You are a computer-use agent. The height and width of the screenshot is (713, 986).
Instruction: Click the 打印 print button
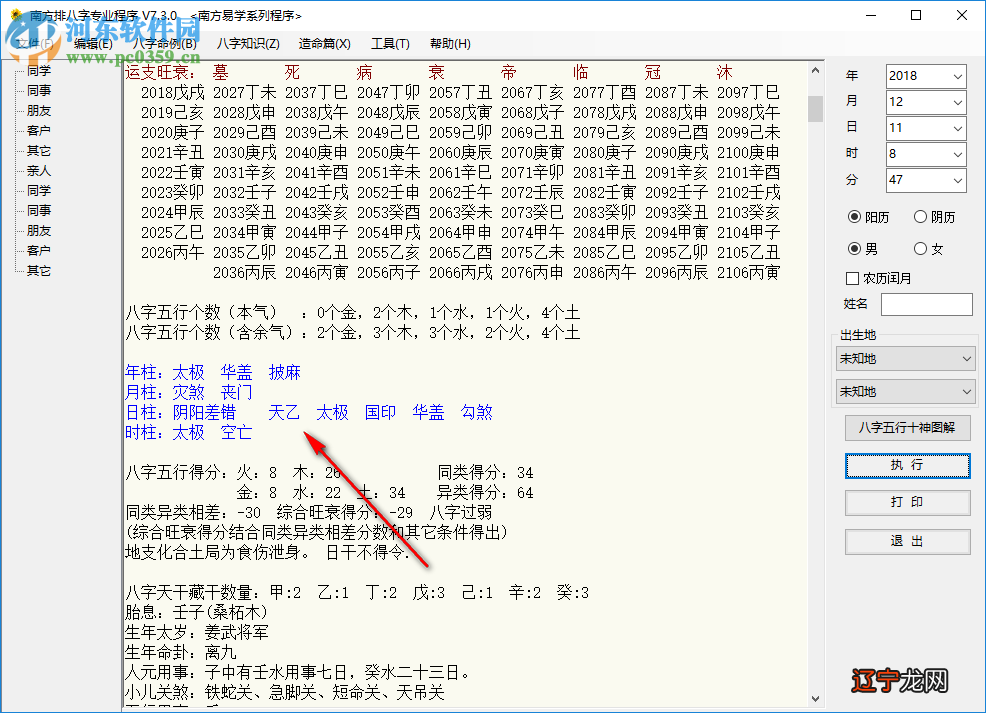906,503
